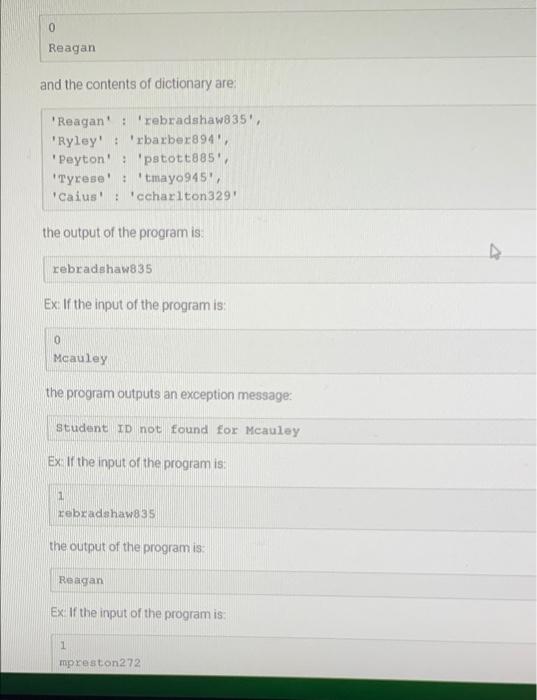Click the input box containing 1 and rebradshaw835
The width and height of the screenshot is (537, 700).
(x=293, y=506)
